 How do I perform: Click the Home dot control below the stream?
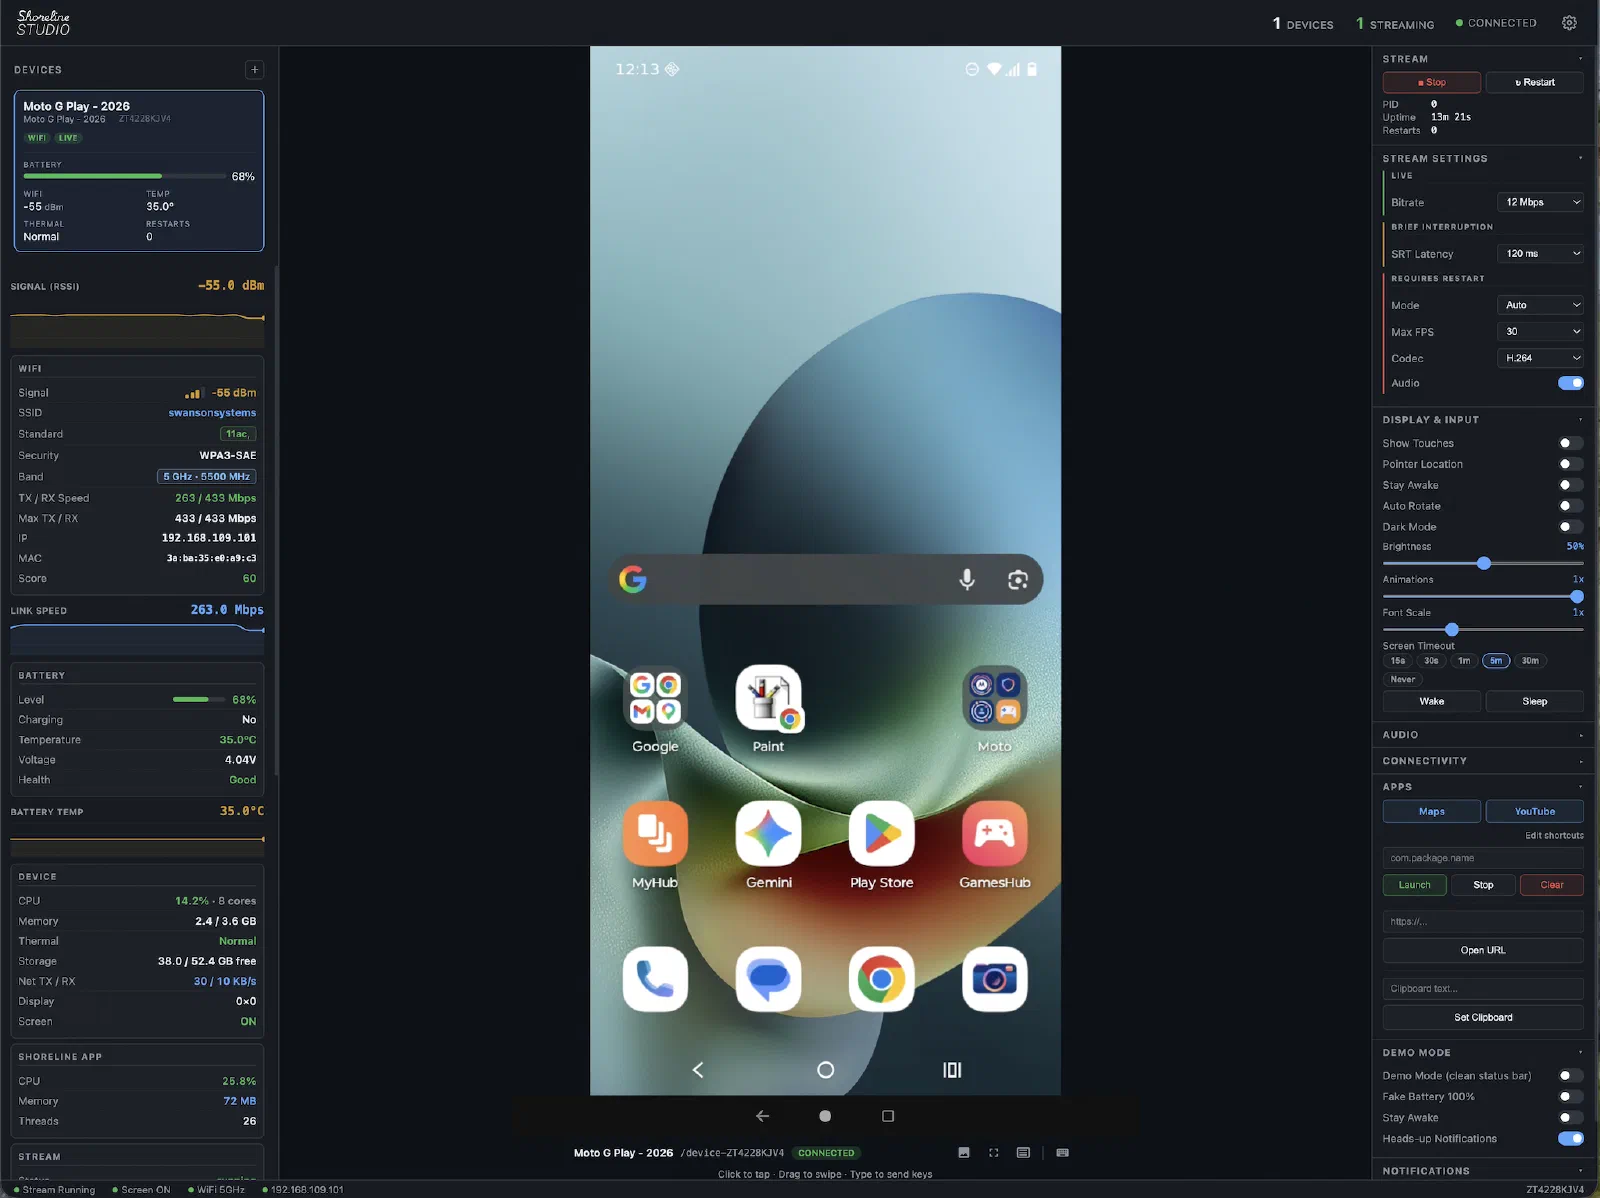[x=825, y=1116]
